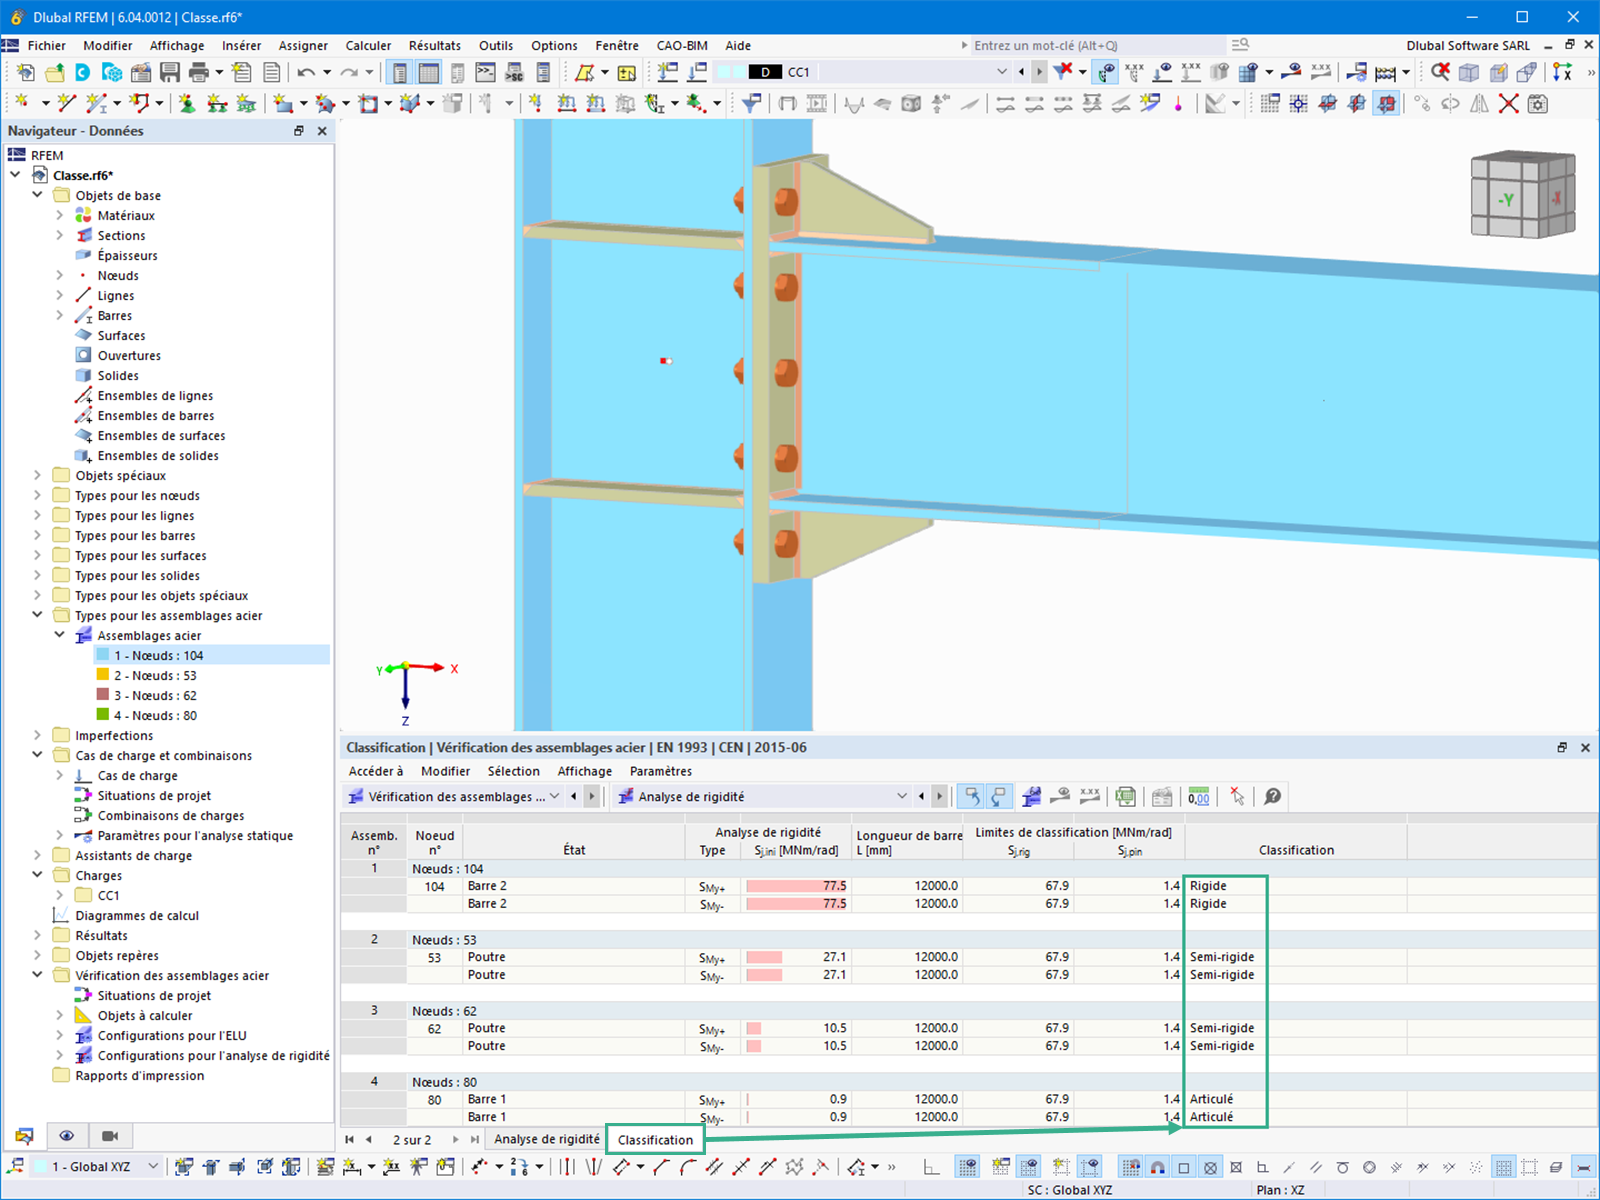
Task: Click the Print icon in toolbar
Action: [199, 72]
